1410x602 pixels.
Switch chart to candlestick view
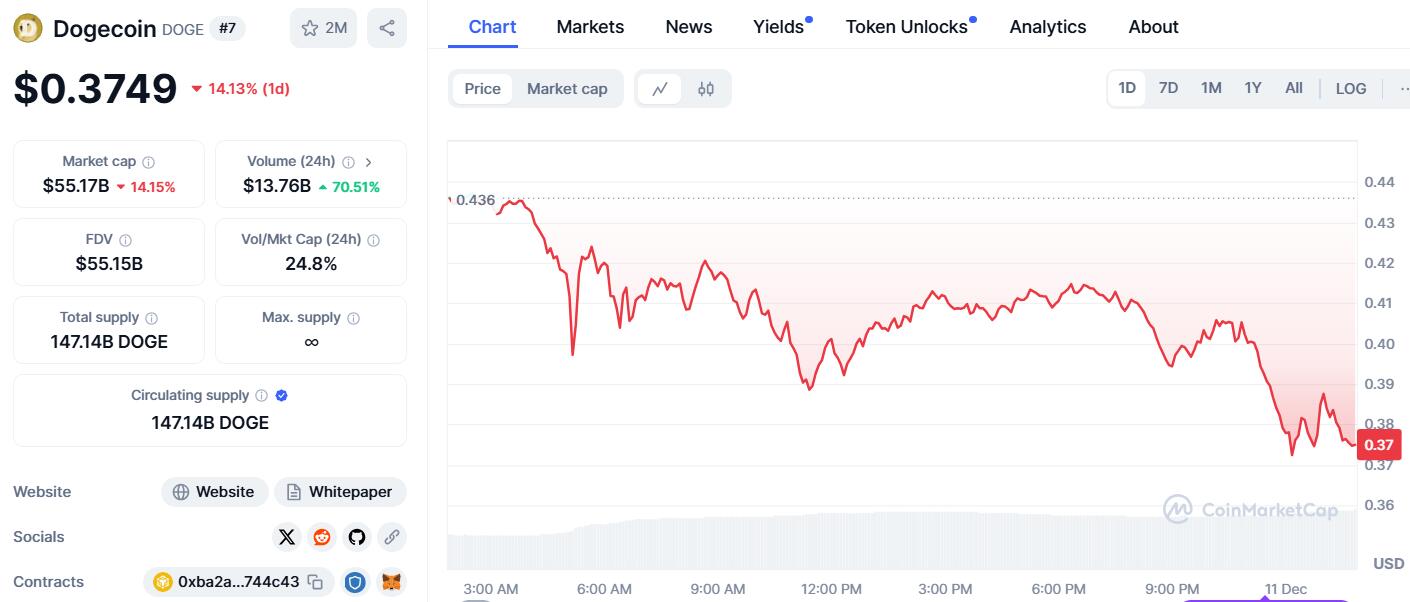pos(706,89)
